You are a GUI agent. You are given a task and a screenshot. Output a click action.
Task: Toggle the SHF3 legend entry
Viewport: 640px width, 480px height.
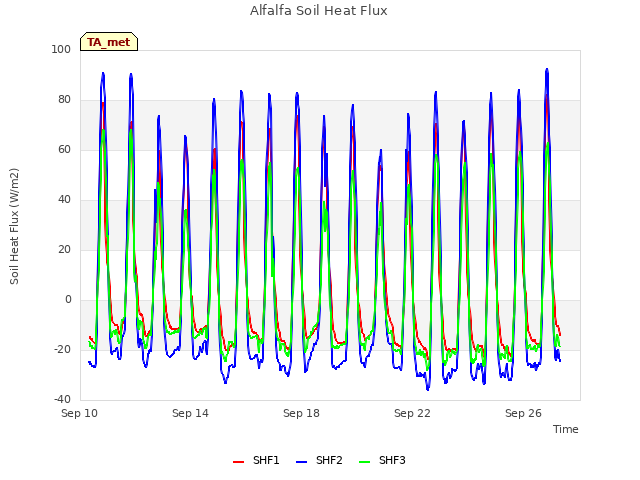(x=382, y=460)
